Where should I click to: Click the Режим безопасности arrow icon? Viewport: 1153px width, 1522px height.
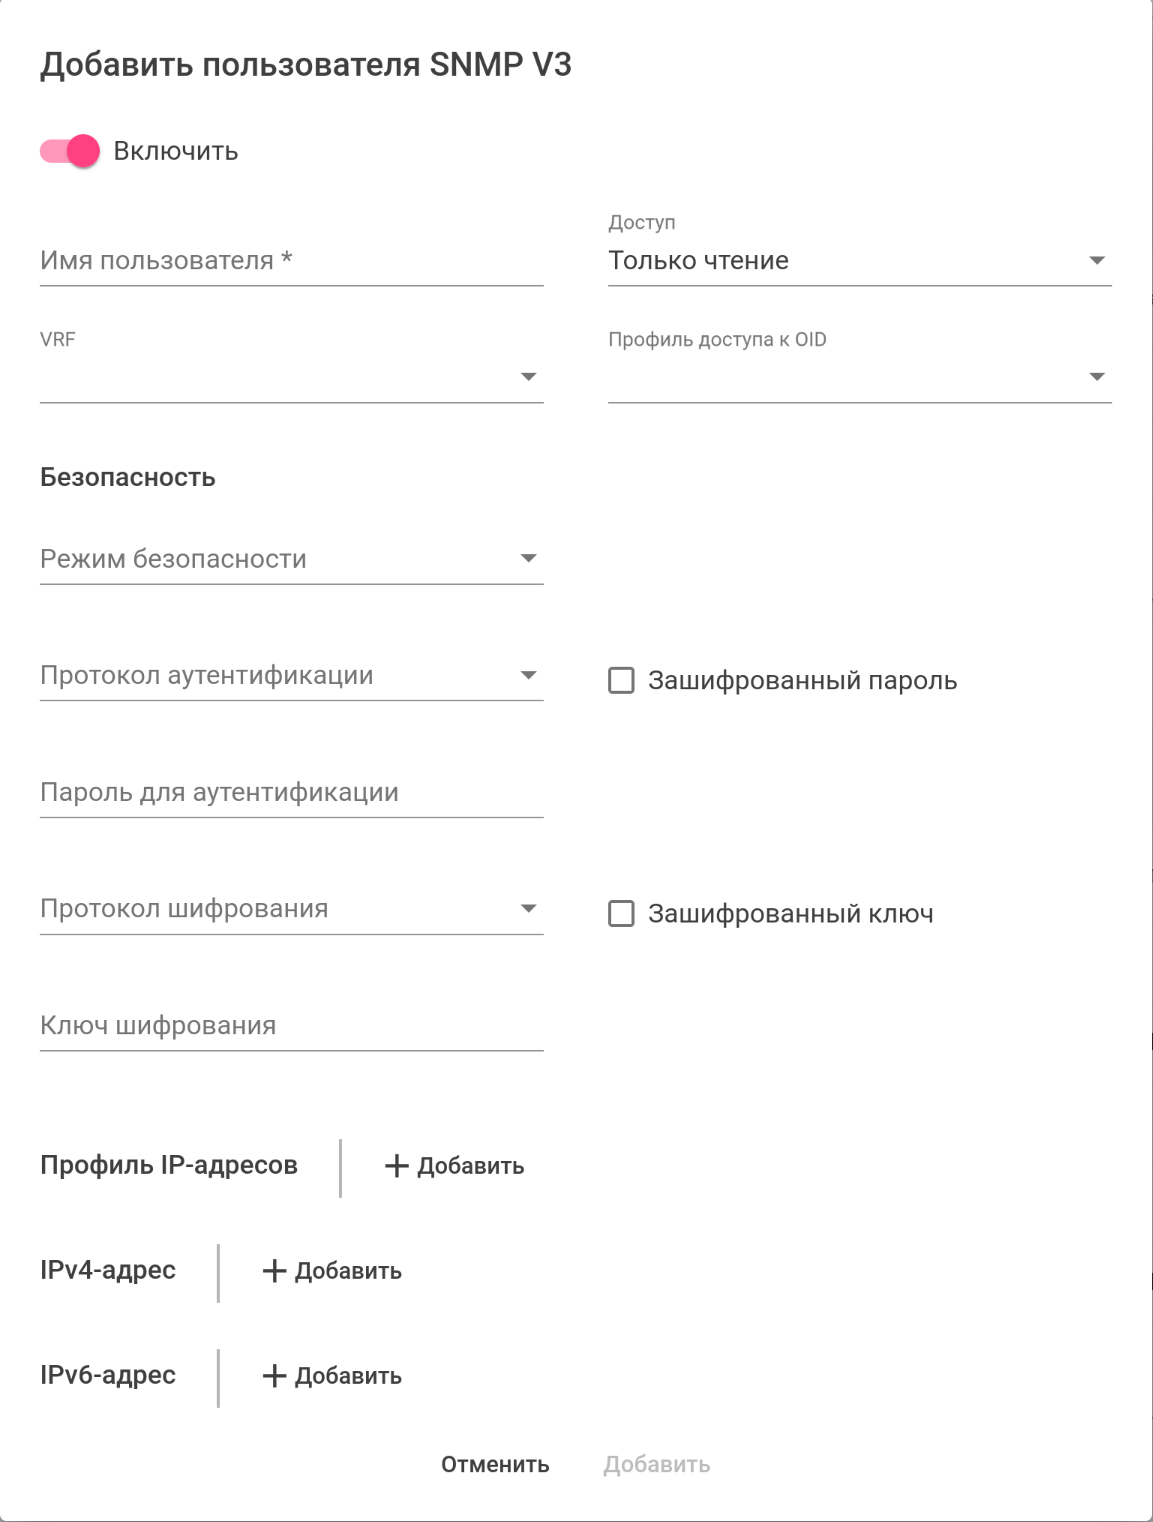tap(529, 559)
